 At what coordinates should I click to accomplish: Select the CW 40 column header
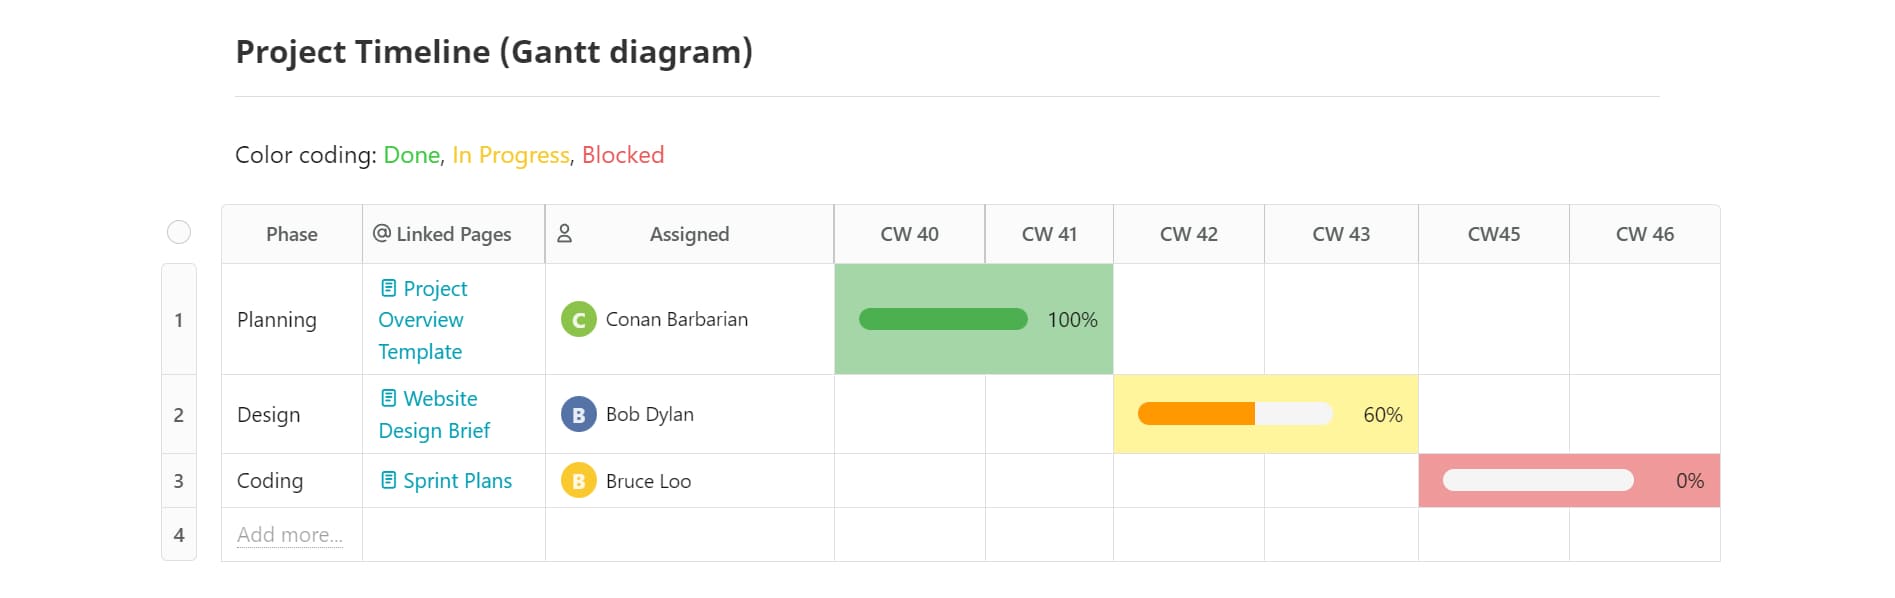click(x=909, y=233)
